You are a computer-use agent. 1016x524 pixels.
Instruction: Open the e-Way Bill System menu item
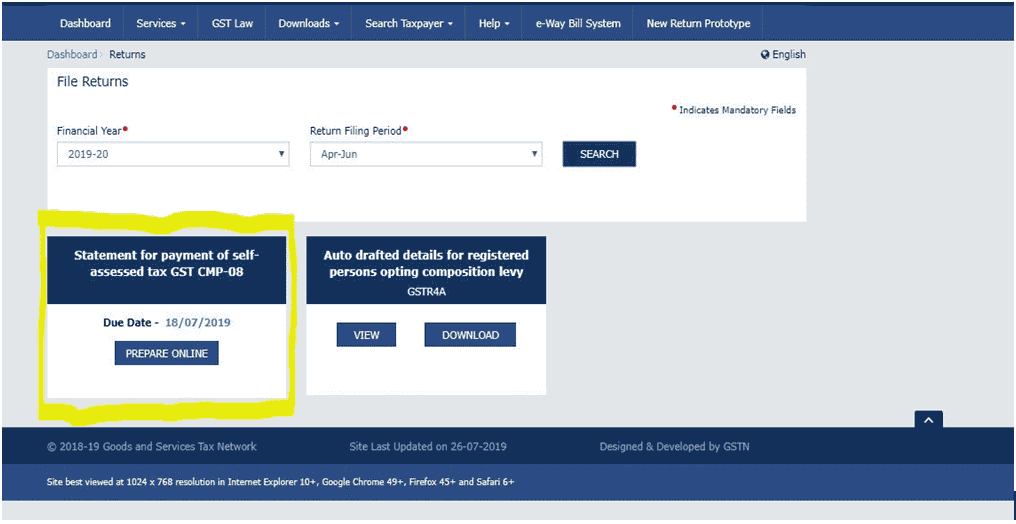pyautogui.click(x=577, y=23)
